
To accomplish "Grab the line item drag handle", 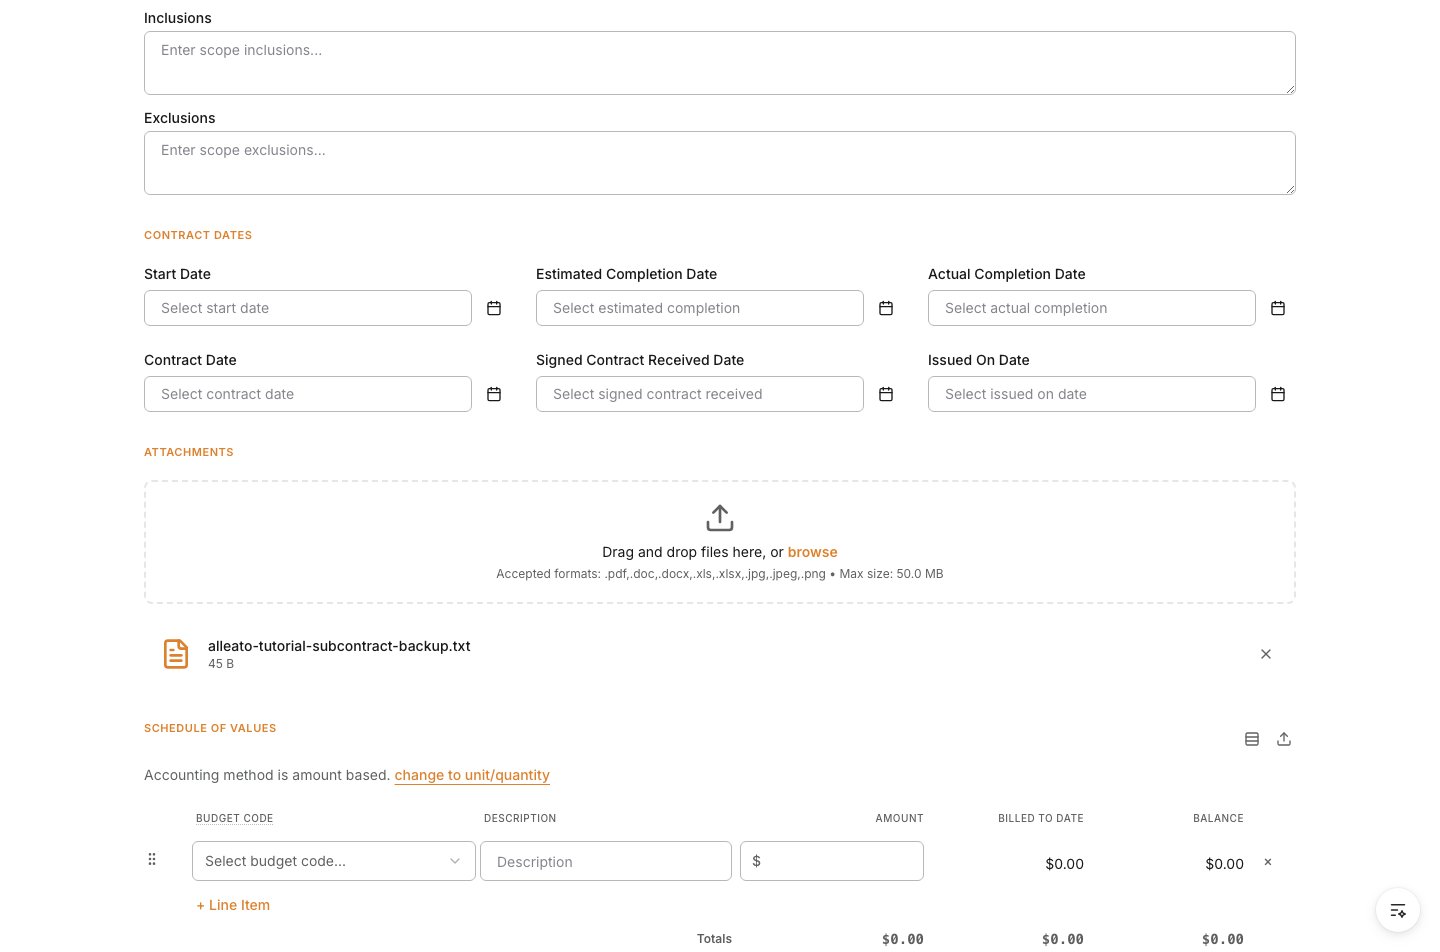I will pyautogui.click(x=152, y=859).
